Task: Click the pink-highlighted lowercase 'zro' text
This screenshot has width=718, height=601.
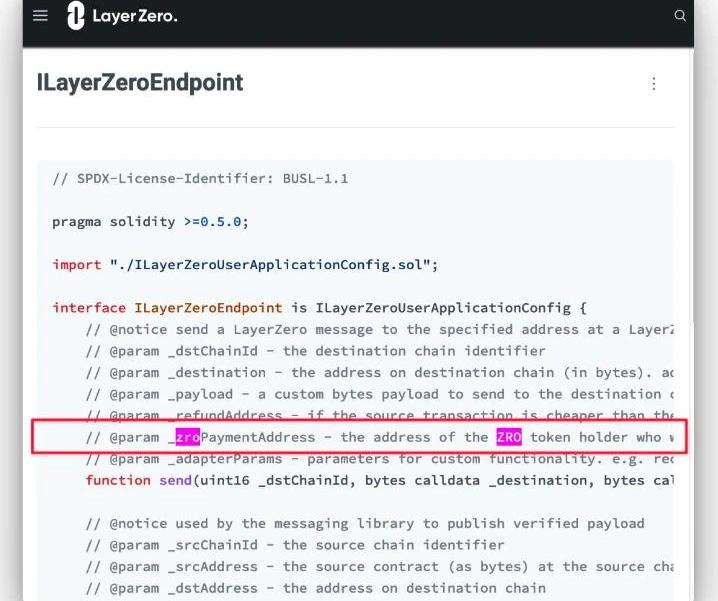Action: (187, 437)
